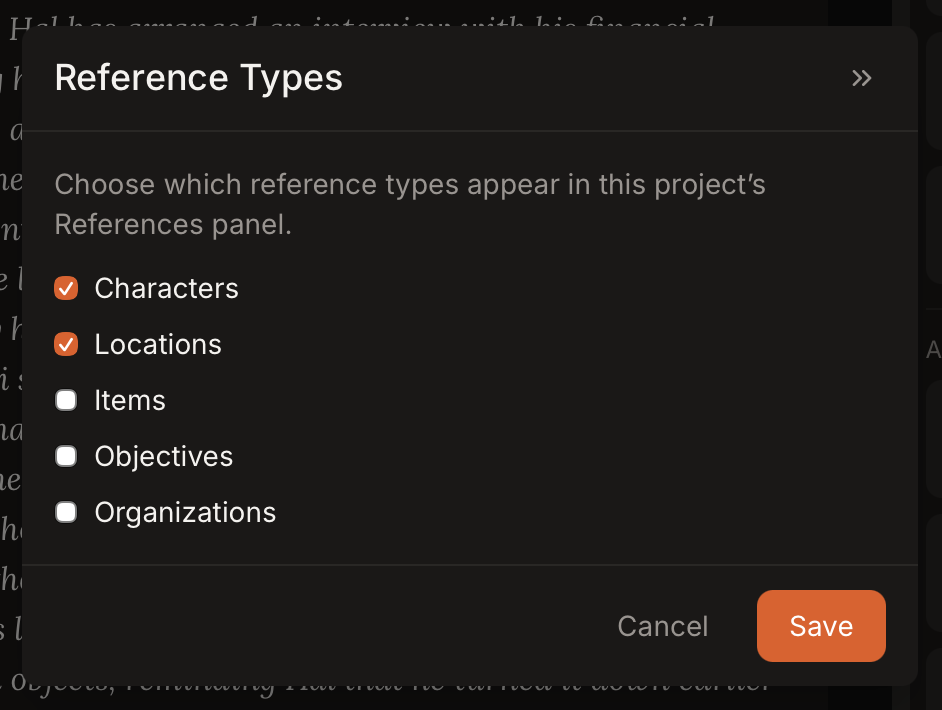Enable the Objectives reference type
Screen dimensions: 942x710
66,456
